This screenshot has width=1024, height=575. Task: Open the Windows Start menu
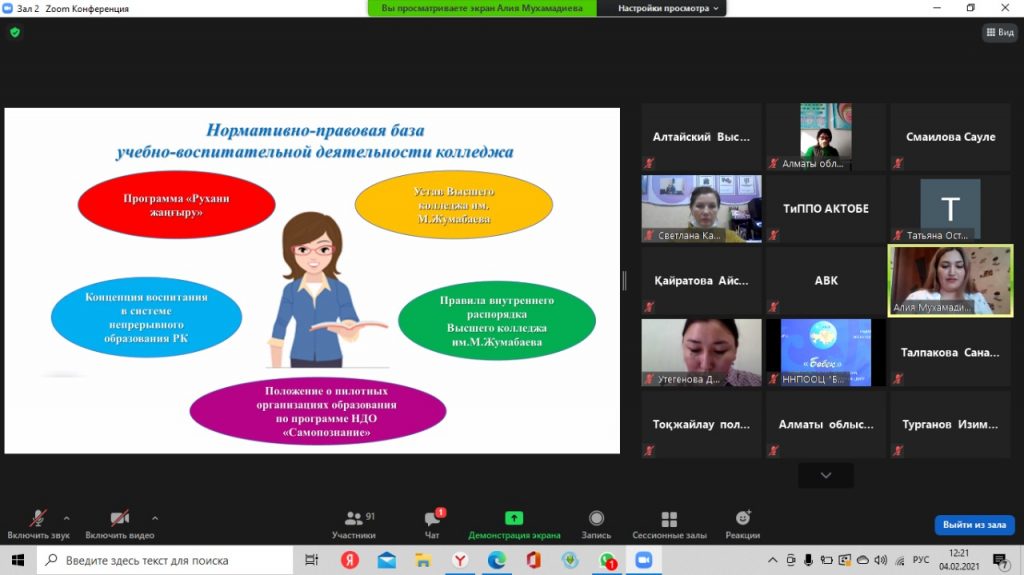(x=17, y=561)
